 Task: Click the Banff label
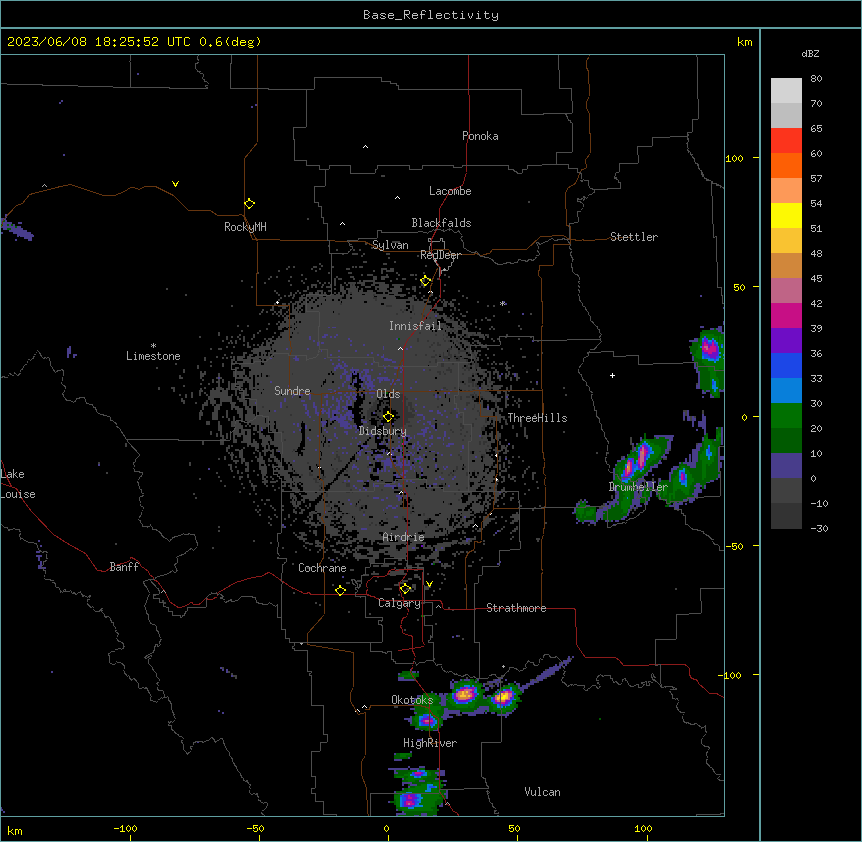(x=124, y=567)
